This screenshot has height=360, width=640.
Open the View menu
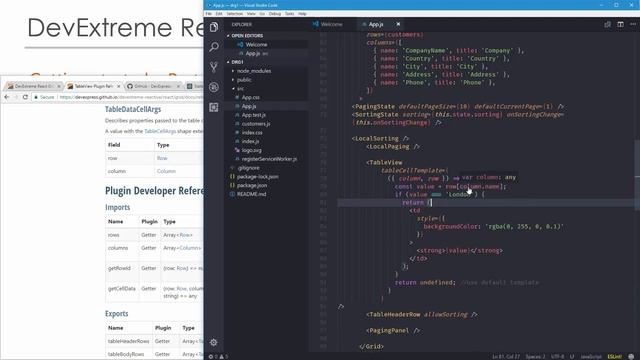pos(251,14)
